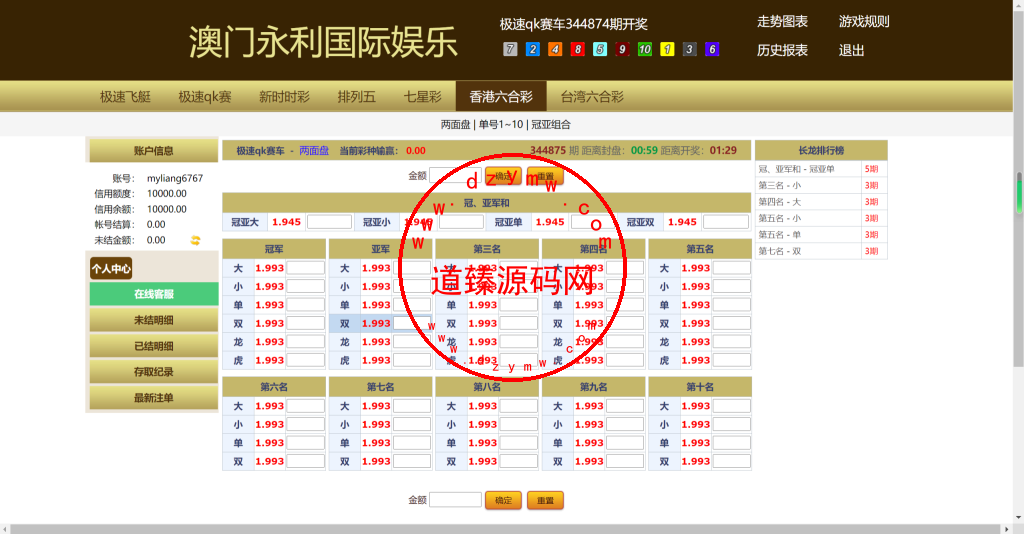
Task: Open 最新注单 in sidebar
Action: click(x=154, y=398)
